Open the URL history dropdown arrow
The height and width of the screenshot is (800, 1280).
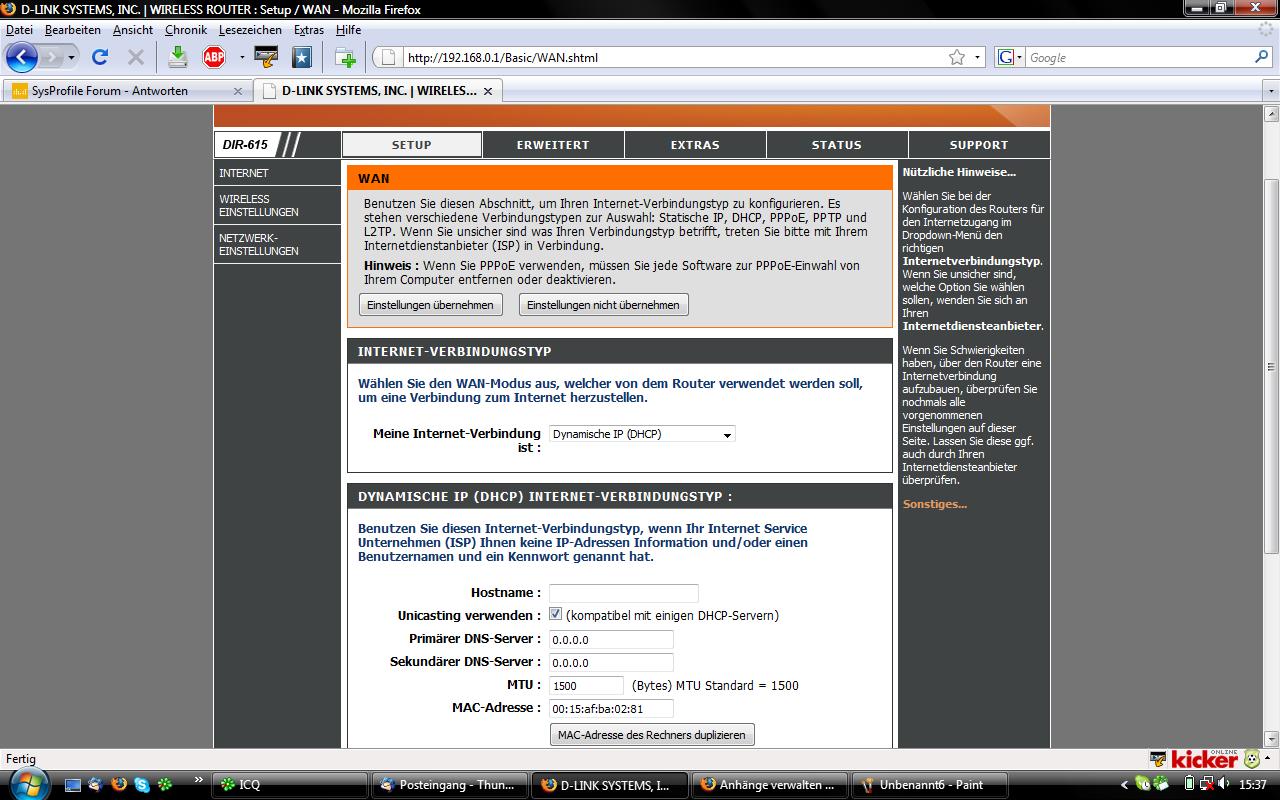[x=977, y=58]
